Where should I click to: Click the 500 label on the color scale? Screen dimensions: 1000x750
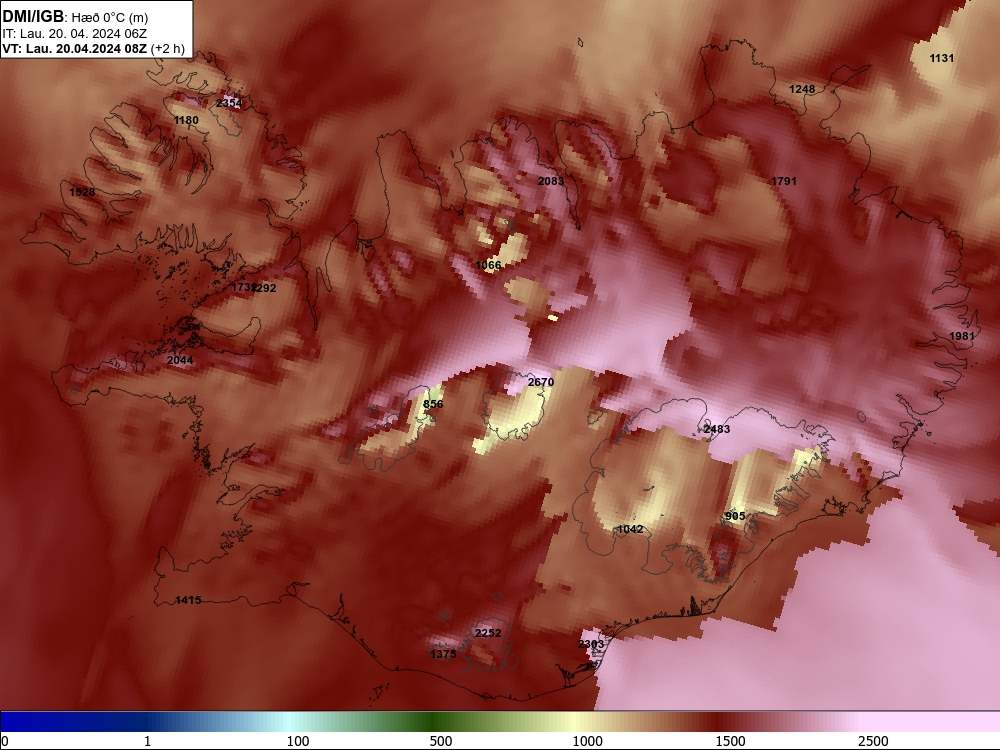(x=441, y=741)
